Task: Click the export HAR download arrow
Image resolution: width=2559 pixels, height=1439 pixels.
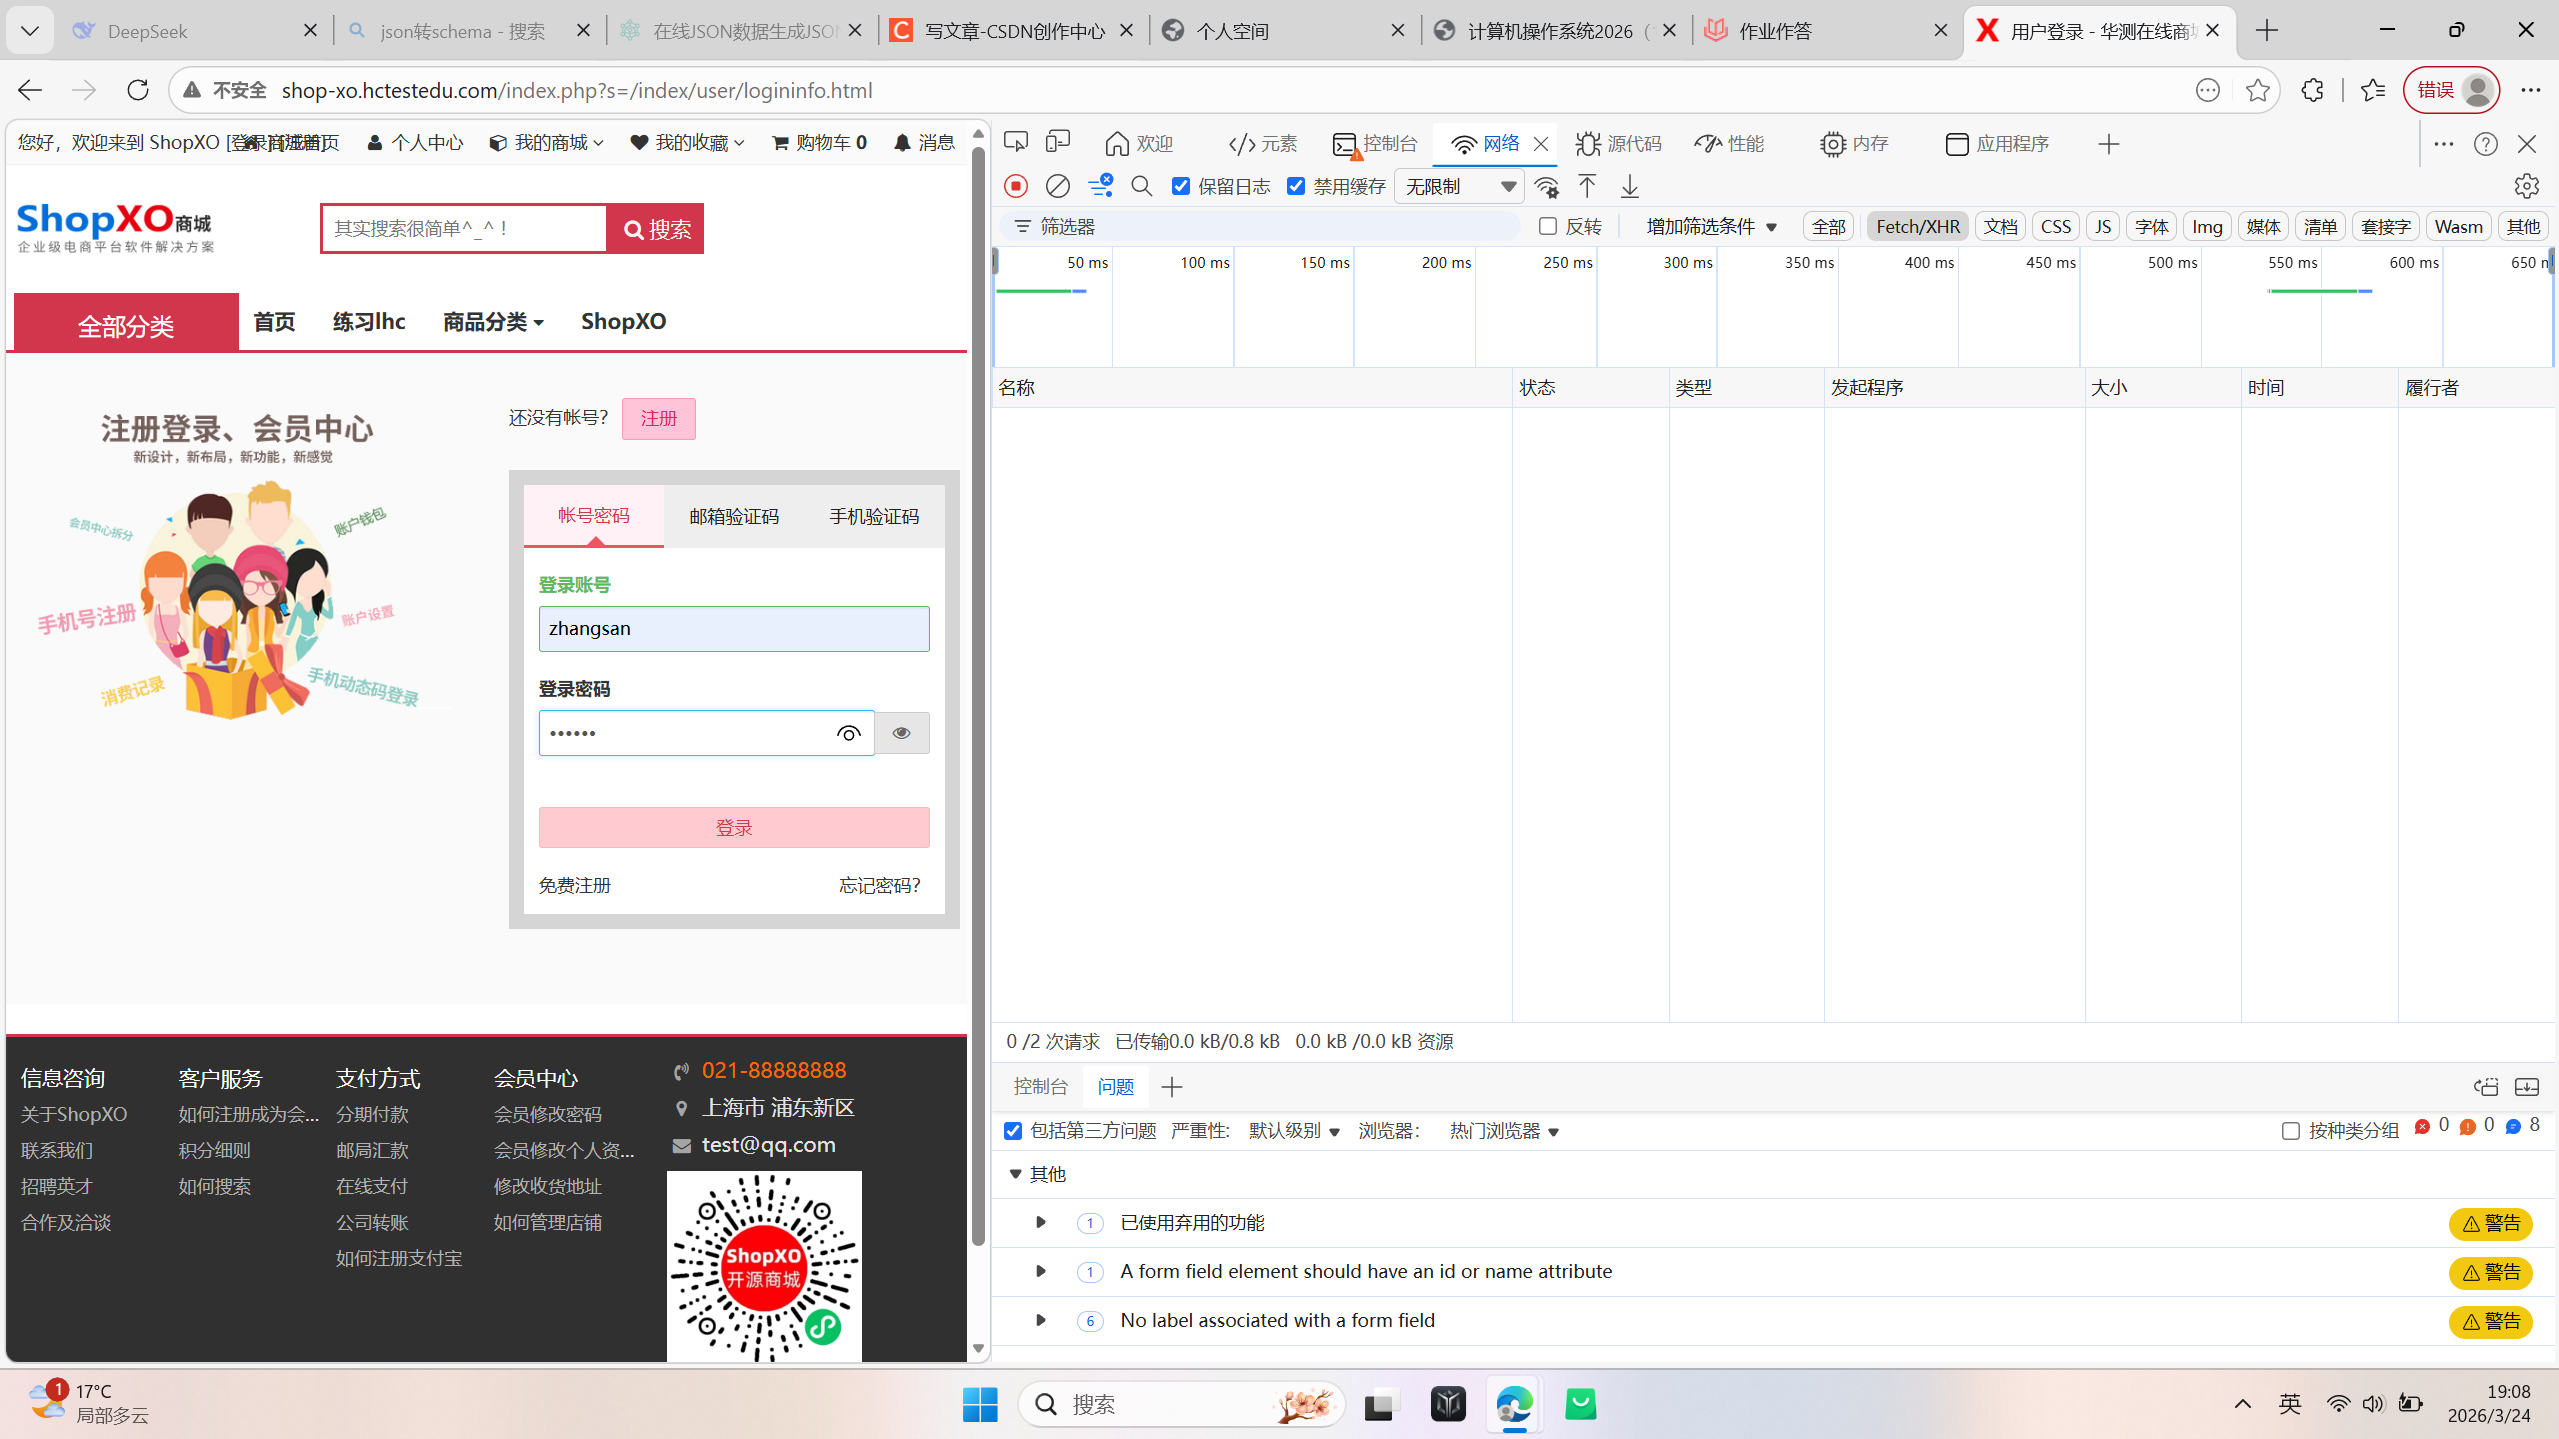Action: pyautogui.click(x=1629, y=186)
